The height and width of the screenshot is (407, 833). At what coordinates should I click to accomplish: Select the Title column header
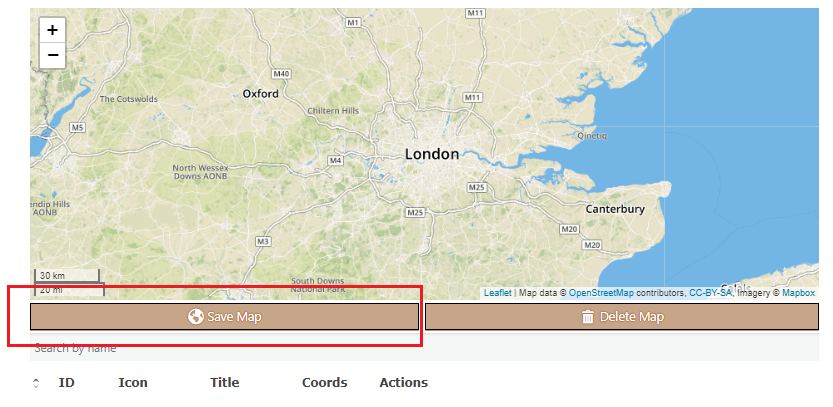[x=224, y=383]
